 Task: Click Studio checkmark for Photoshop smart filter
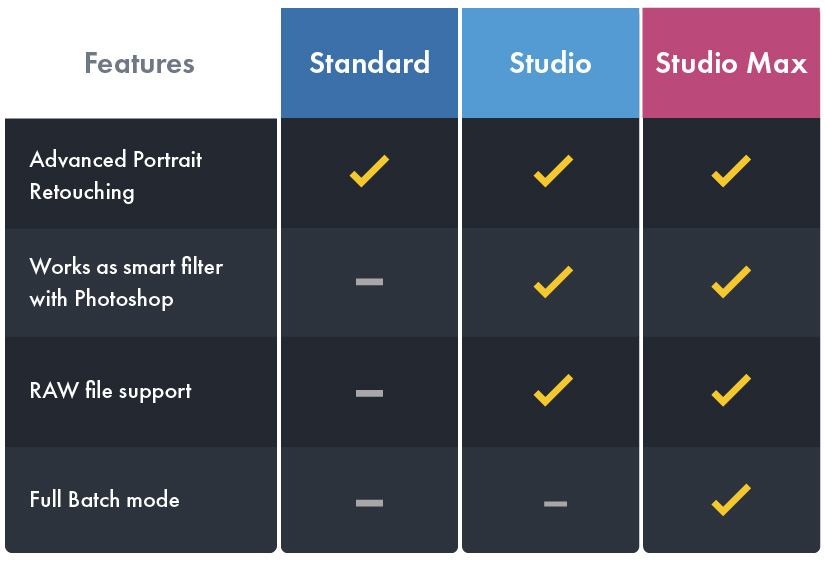[x=553, y=282]
